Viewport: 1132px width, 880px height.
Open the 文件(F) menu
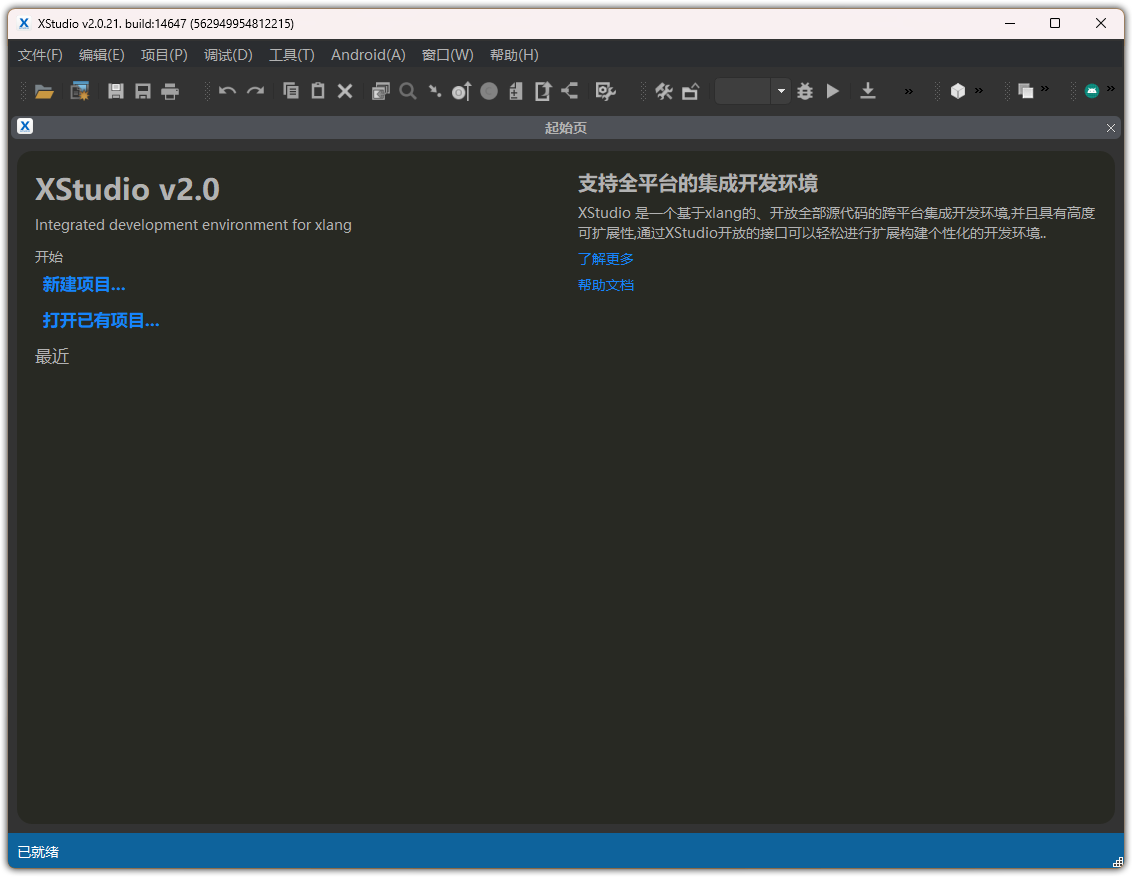point(40,55)
